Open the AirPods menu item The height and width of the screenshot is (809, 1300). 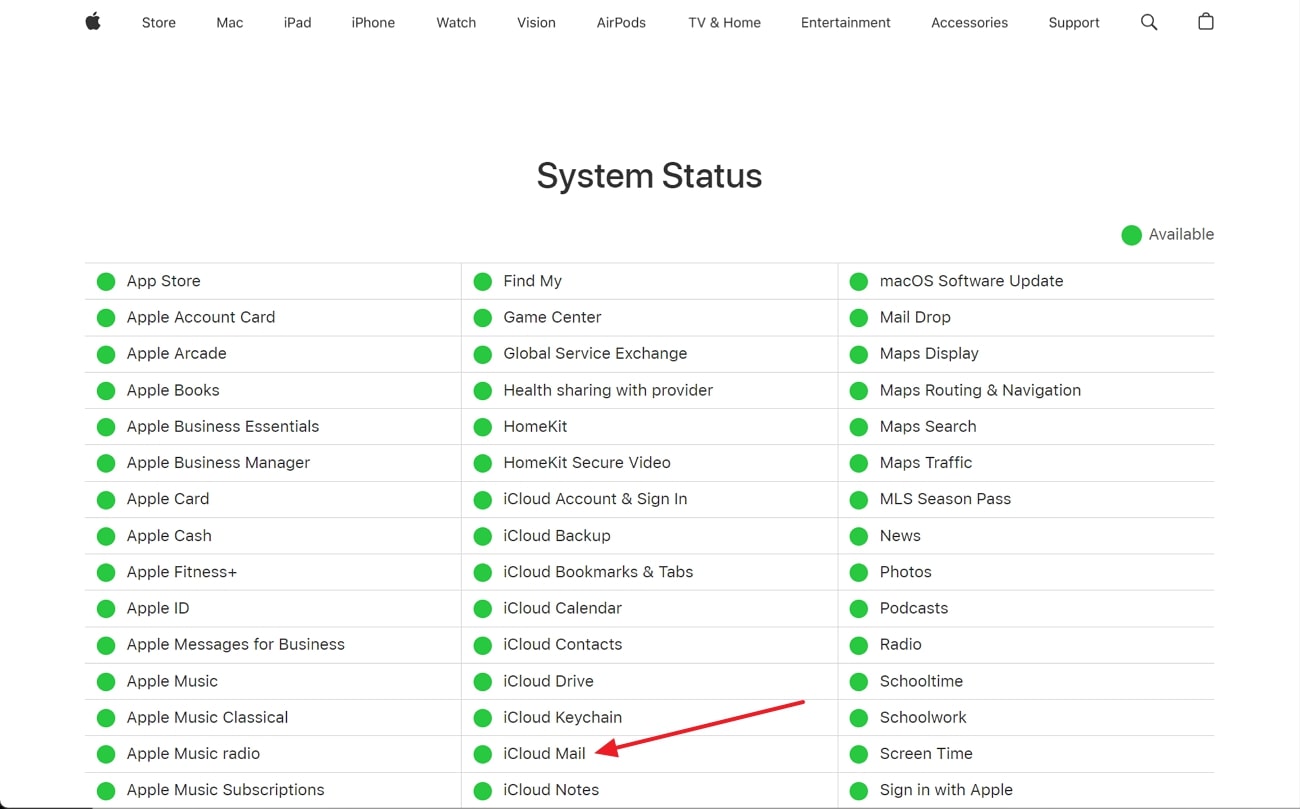tap(621, 21)
